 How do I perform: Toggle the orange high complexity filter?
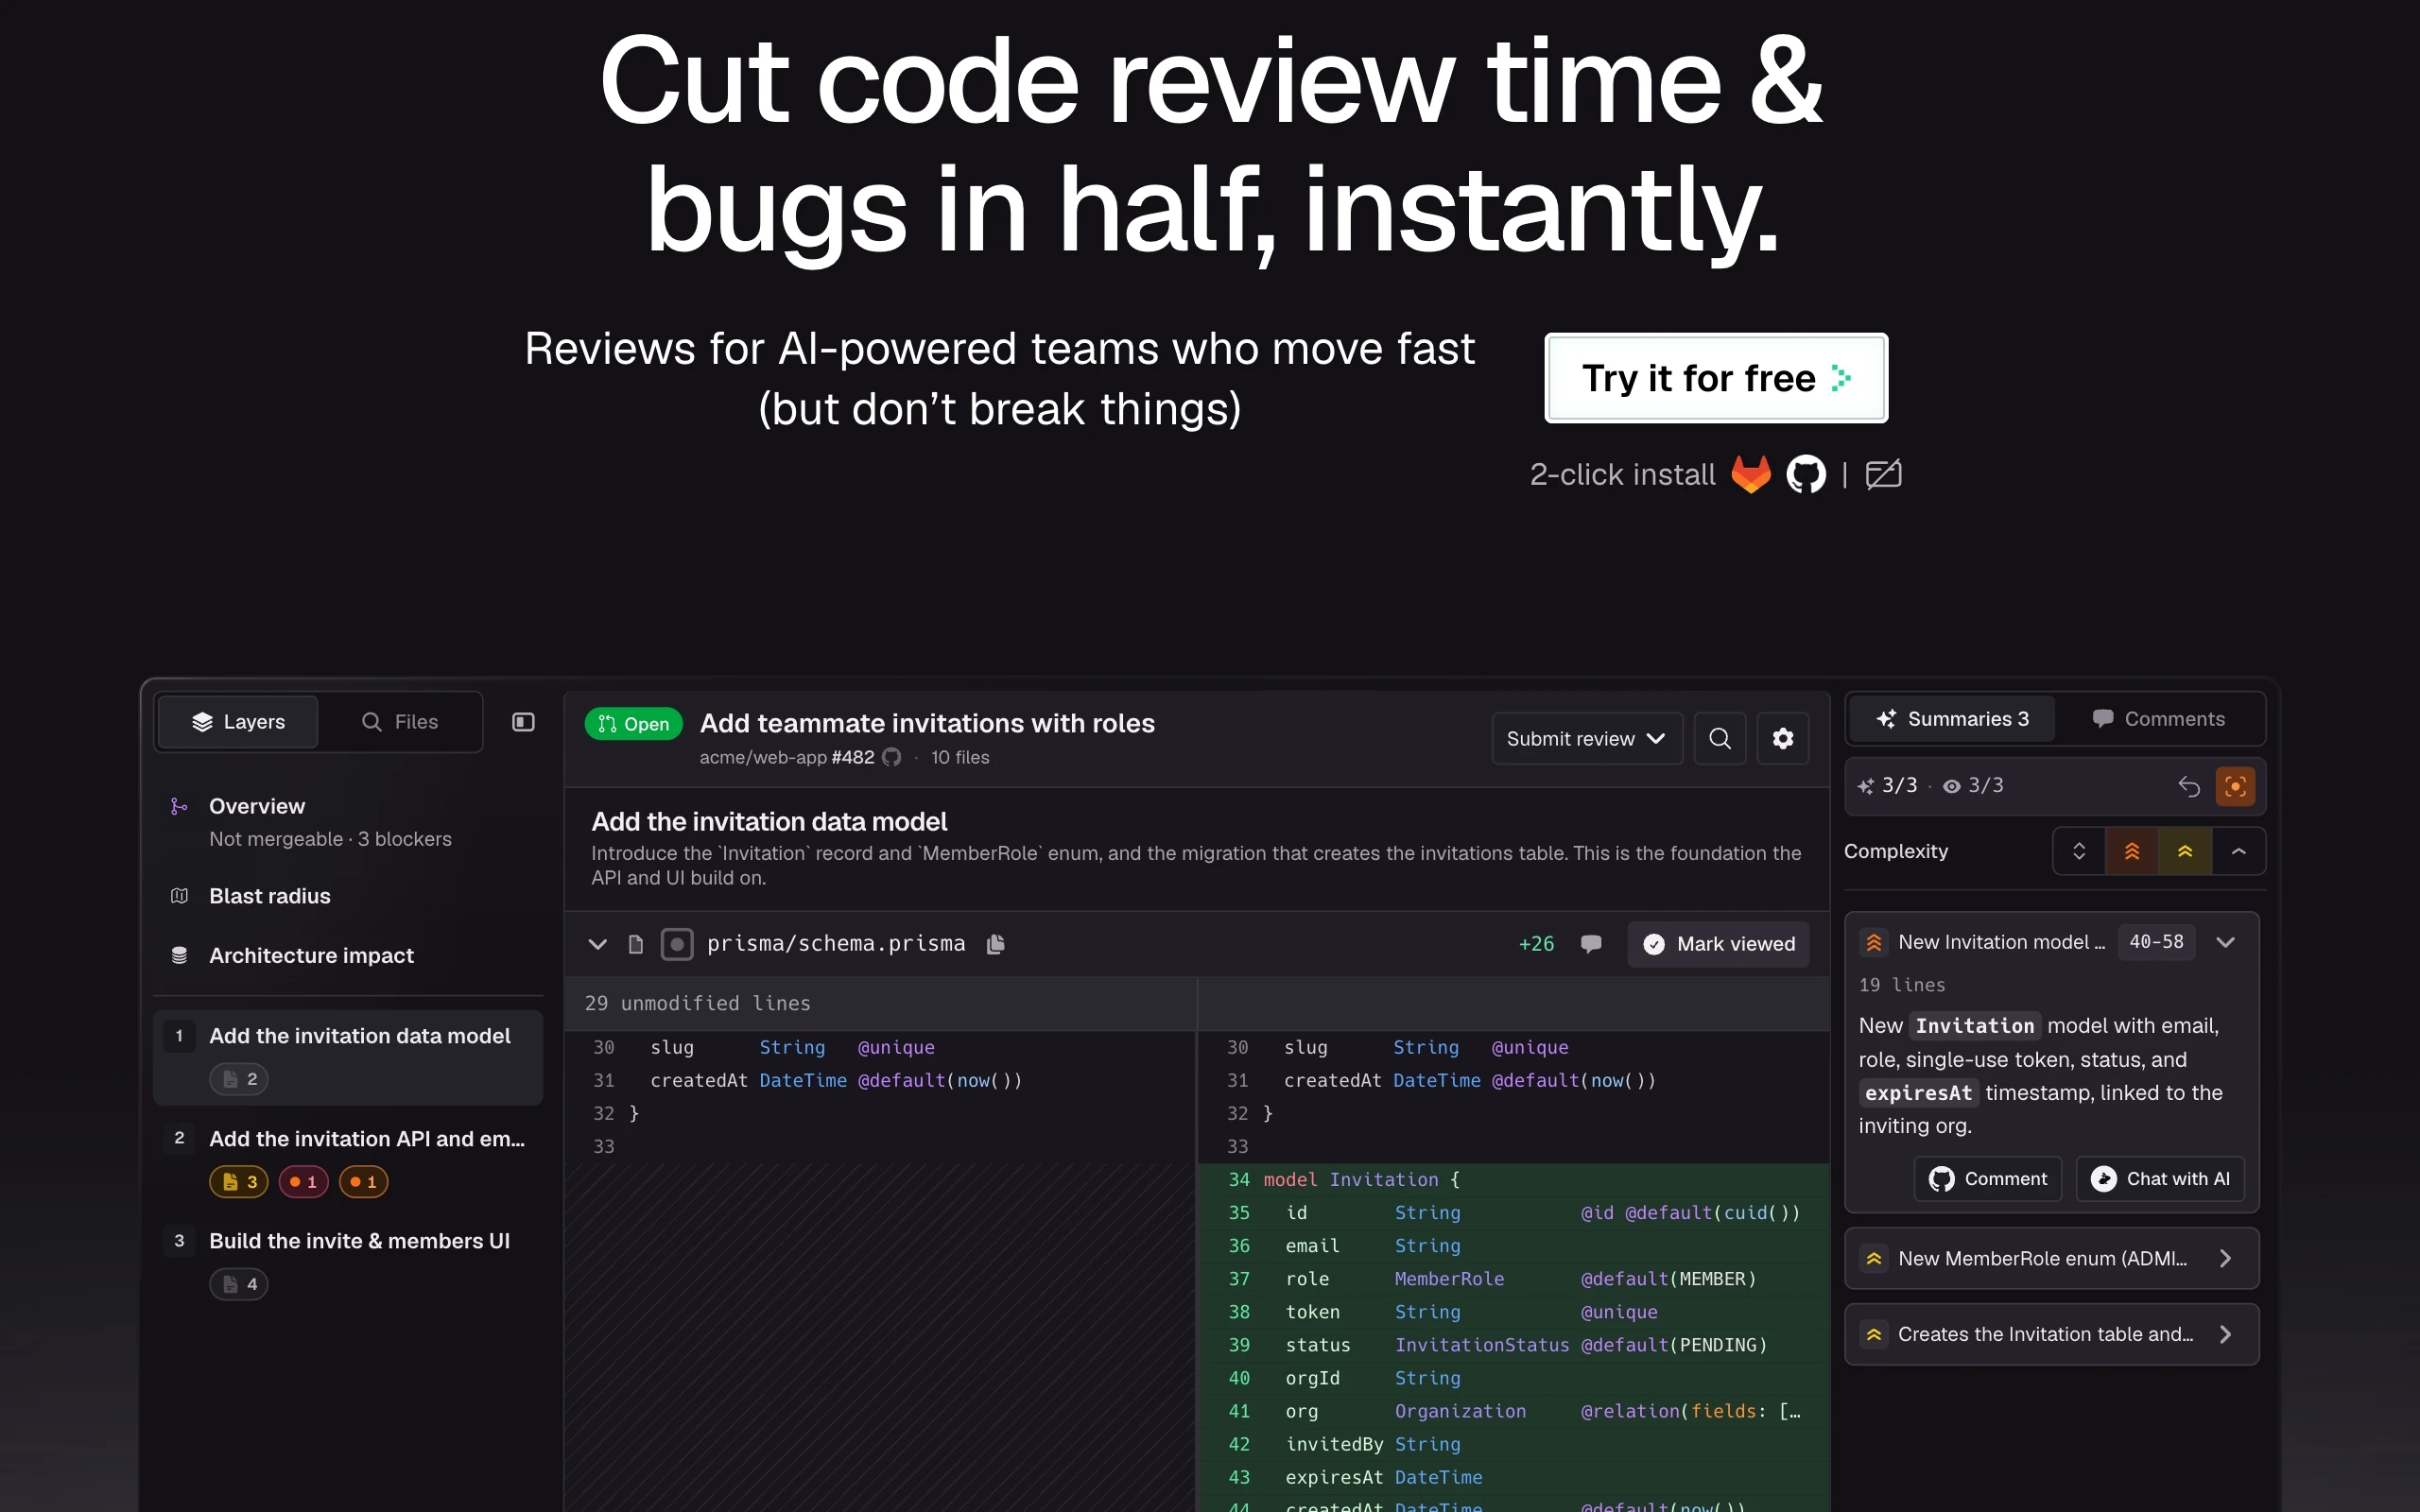[x=2132, y=851]
